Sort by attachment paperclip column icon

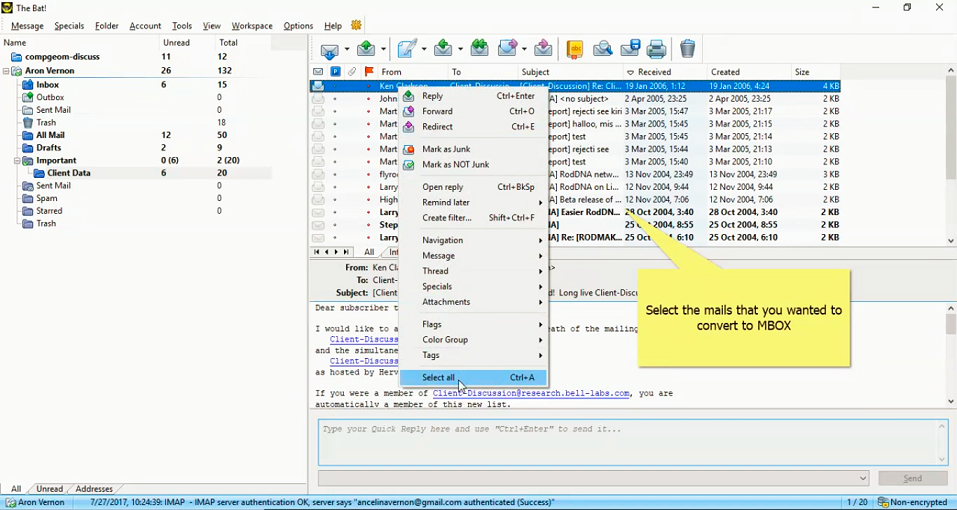point(352,71)
